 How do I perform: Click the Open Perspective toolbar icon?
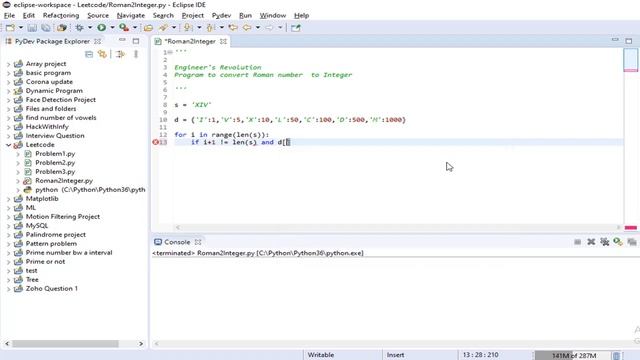coord(296,28)
